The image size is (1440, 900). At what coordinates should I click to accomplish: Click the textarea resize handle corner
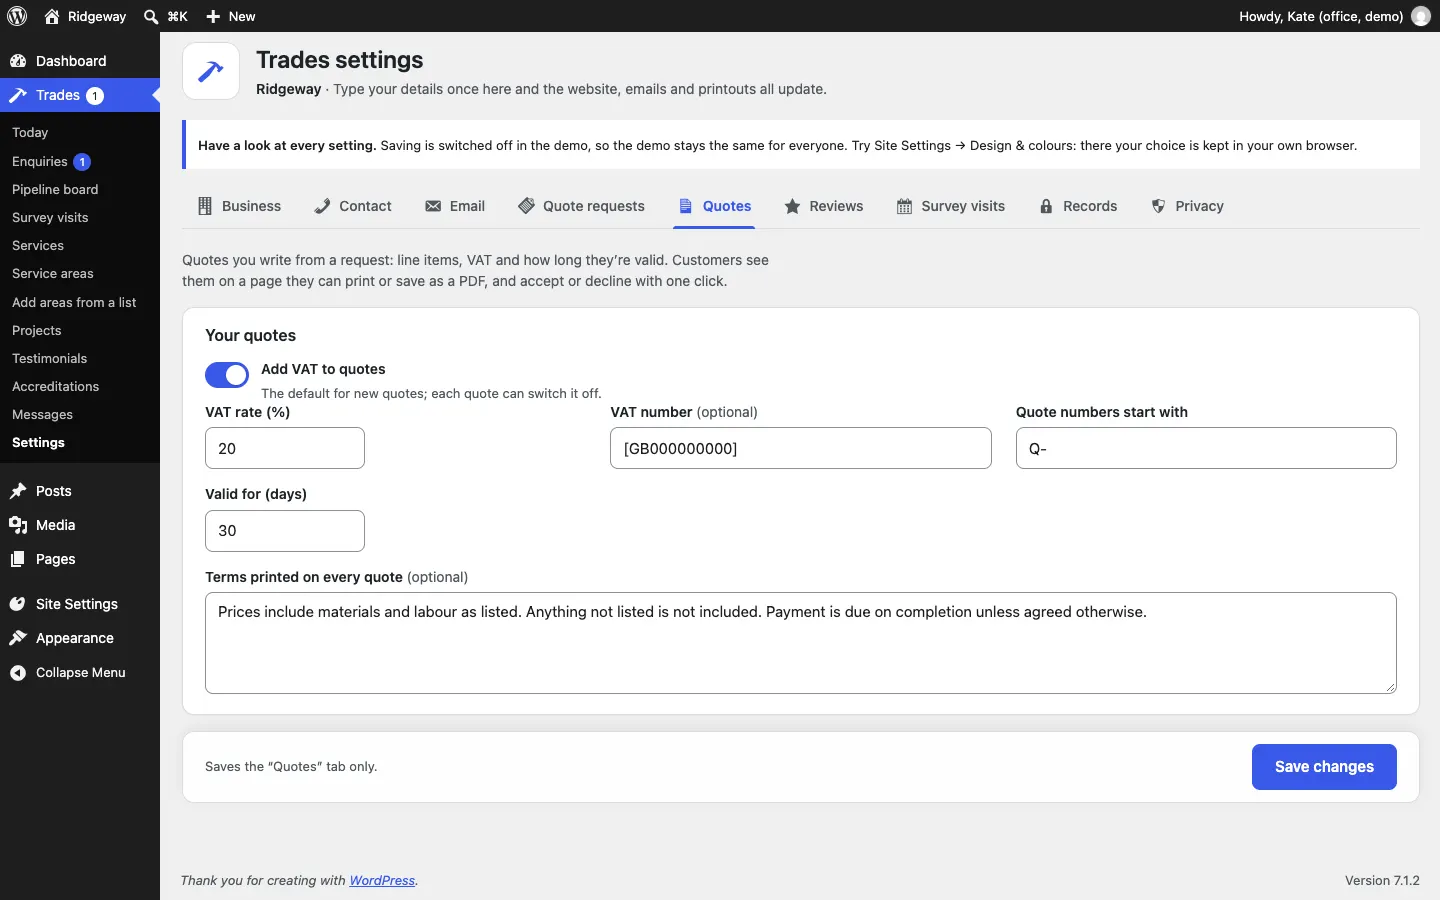(x=1390, y=687)
